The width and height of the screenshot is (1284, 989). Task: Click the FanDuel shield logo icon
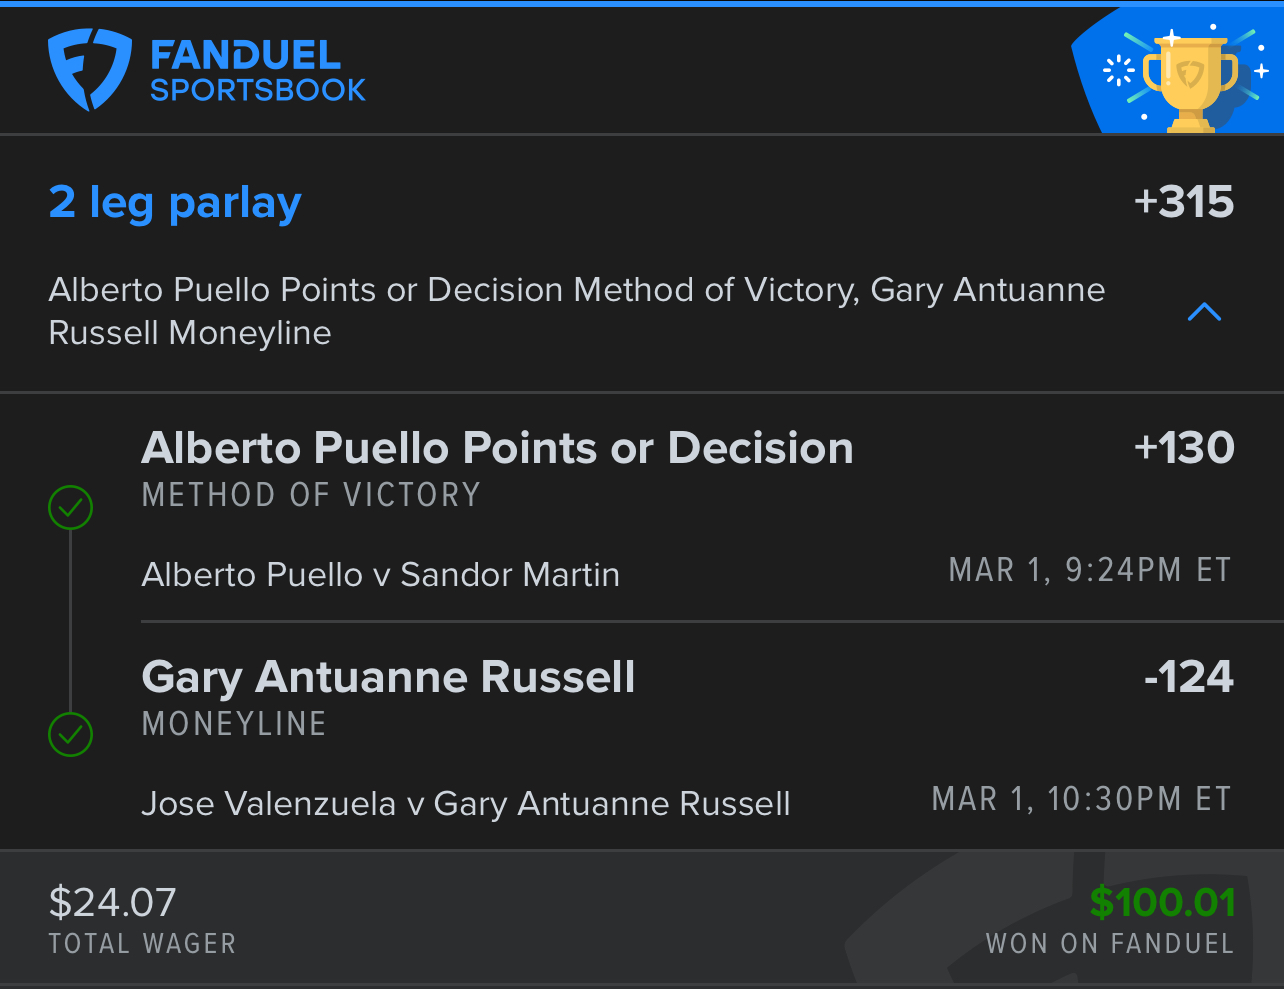point(90,69)
